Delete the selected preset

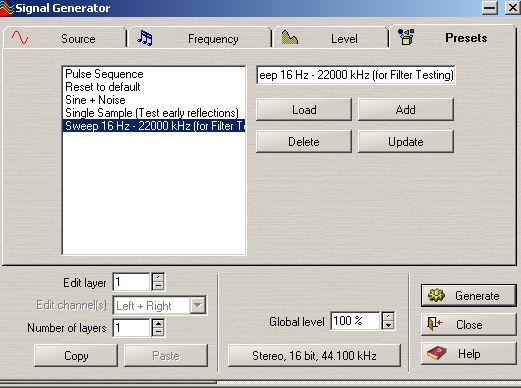[x=304, y=142]
